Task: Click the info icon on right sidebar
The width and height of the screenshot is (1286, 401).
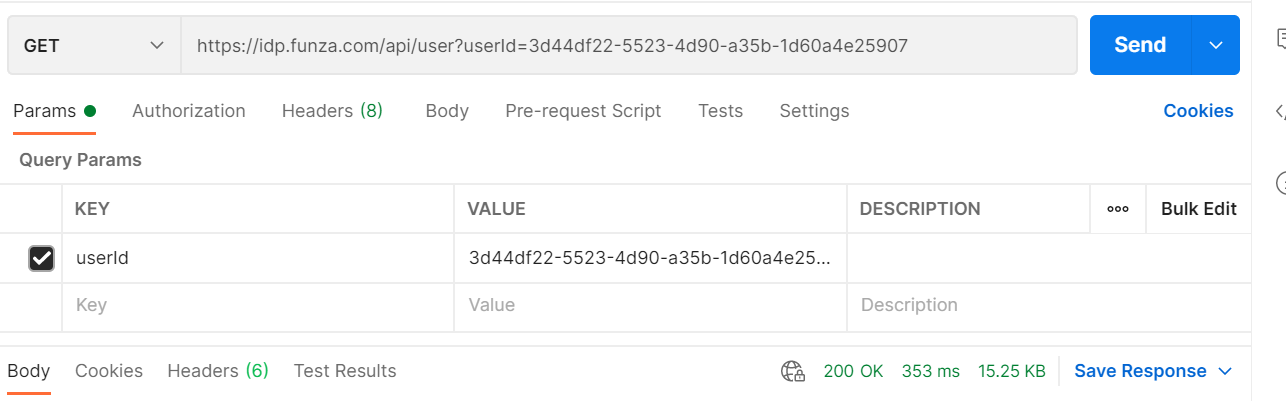Action: pyautogui.click(x=1281, y=183)
